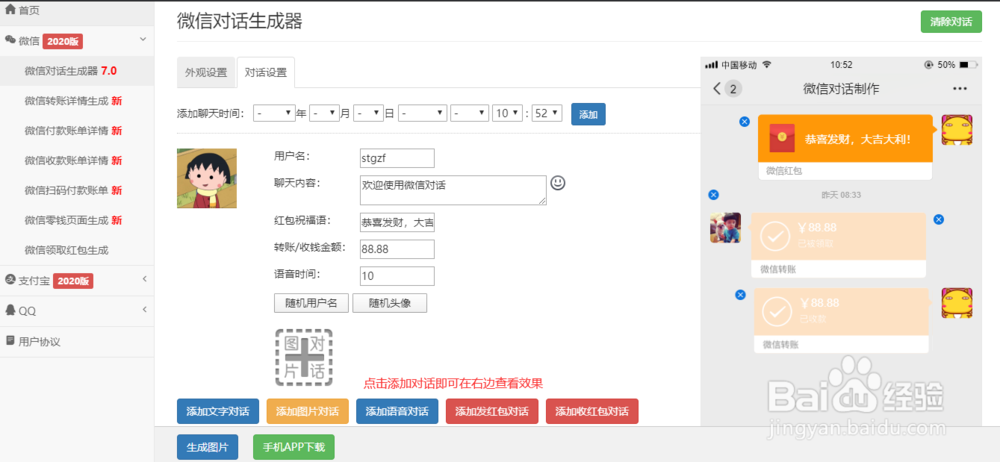Click 添加文字对话 button
1000x462 pixels.
(x=218, y=412)
